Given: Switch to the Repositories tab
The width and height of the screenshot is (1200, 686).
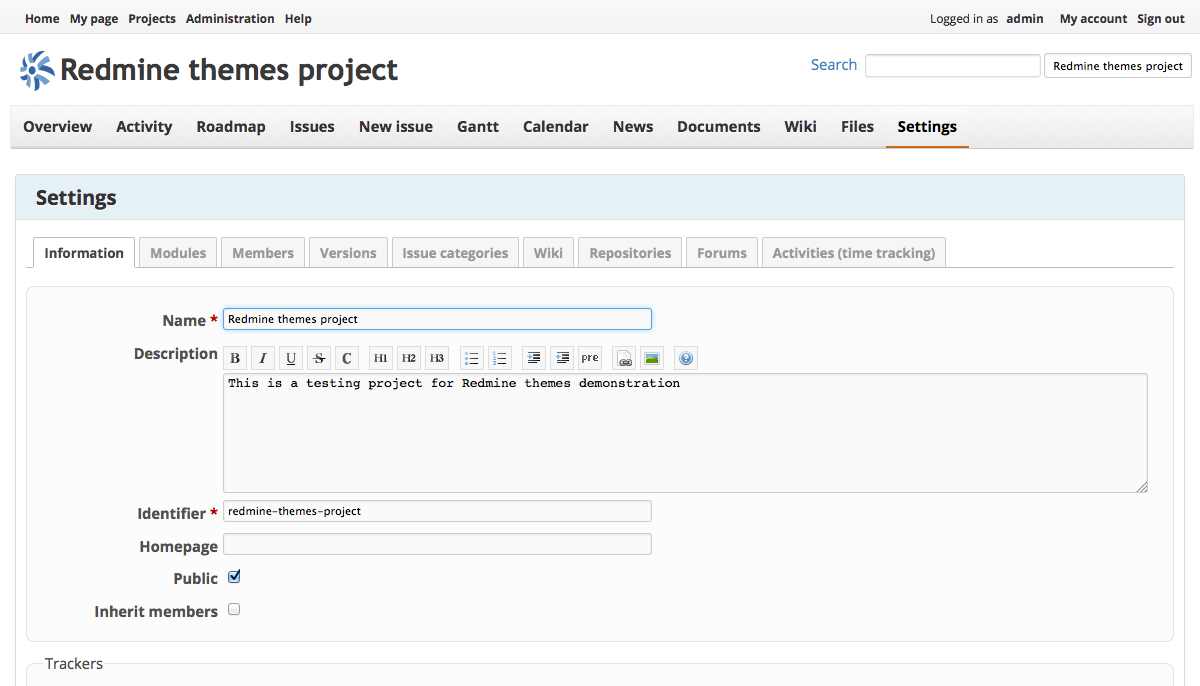Looking at the screenshot, I should point(630,253).
